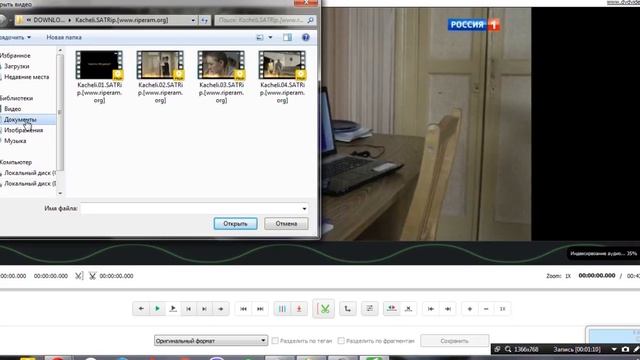Open the 'Оригинальный формат' format dropdown
The image size is (640, 360).
click(x=211, y=340)
